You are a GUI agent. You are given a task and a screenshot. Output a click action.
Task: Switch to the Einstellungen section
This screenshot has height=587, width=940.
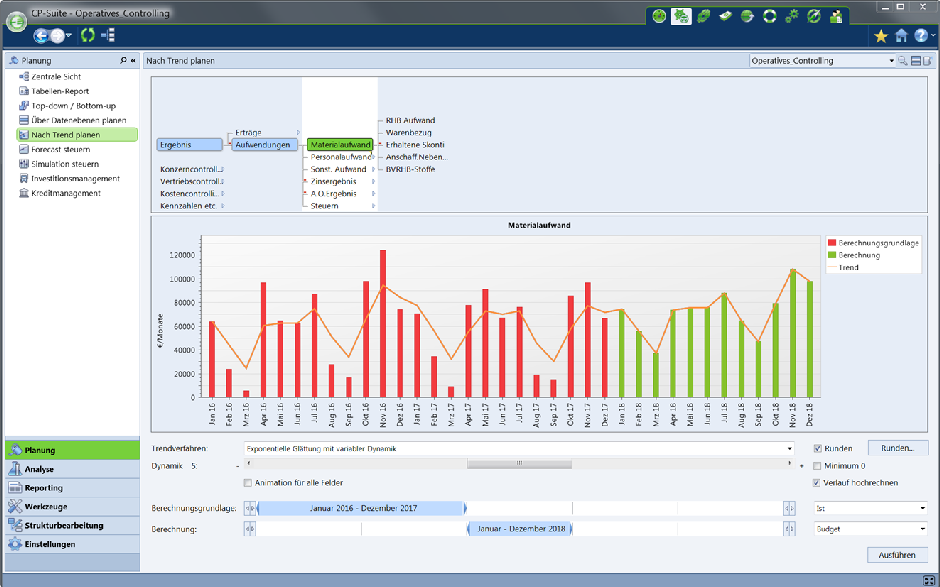point(73,544)
